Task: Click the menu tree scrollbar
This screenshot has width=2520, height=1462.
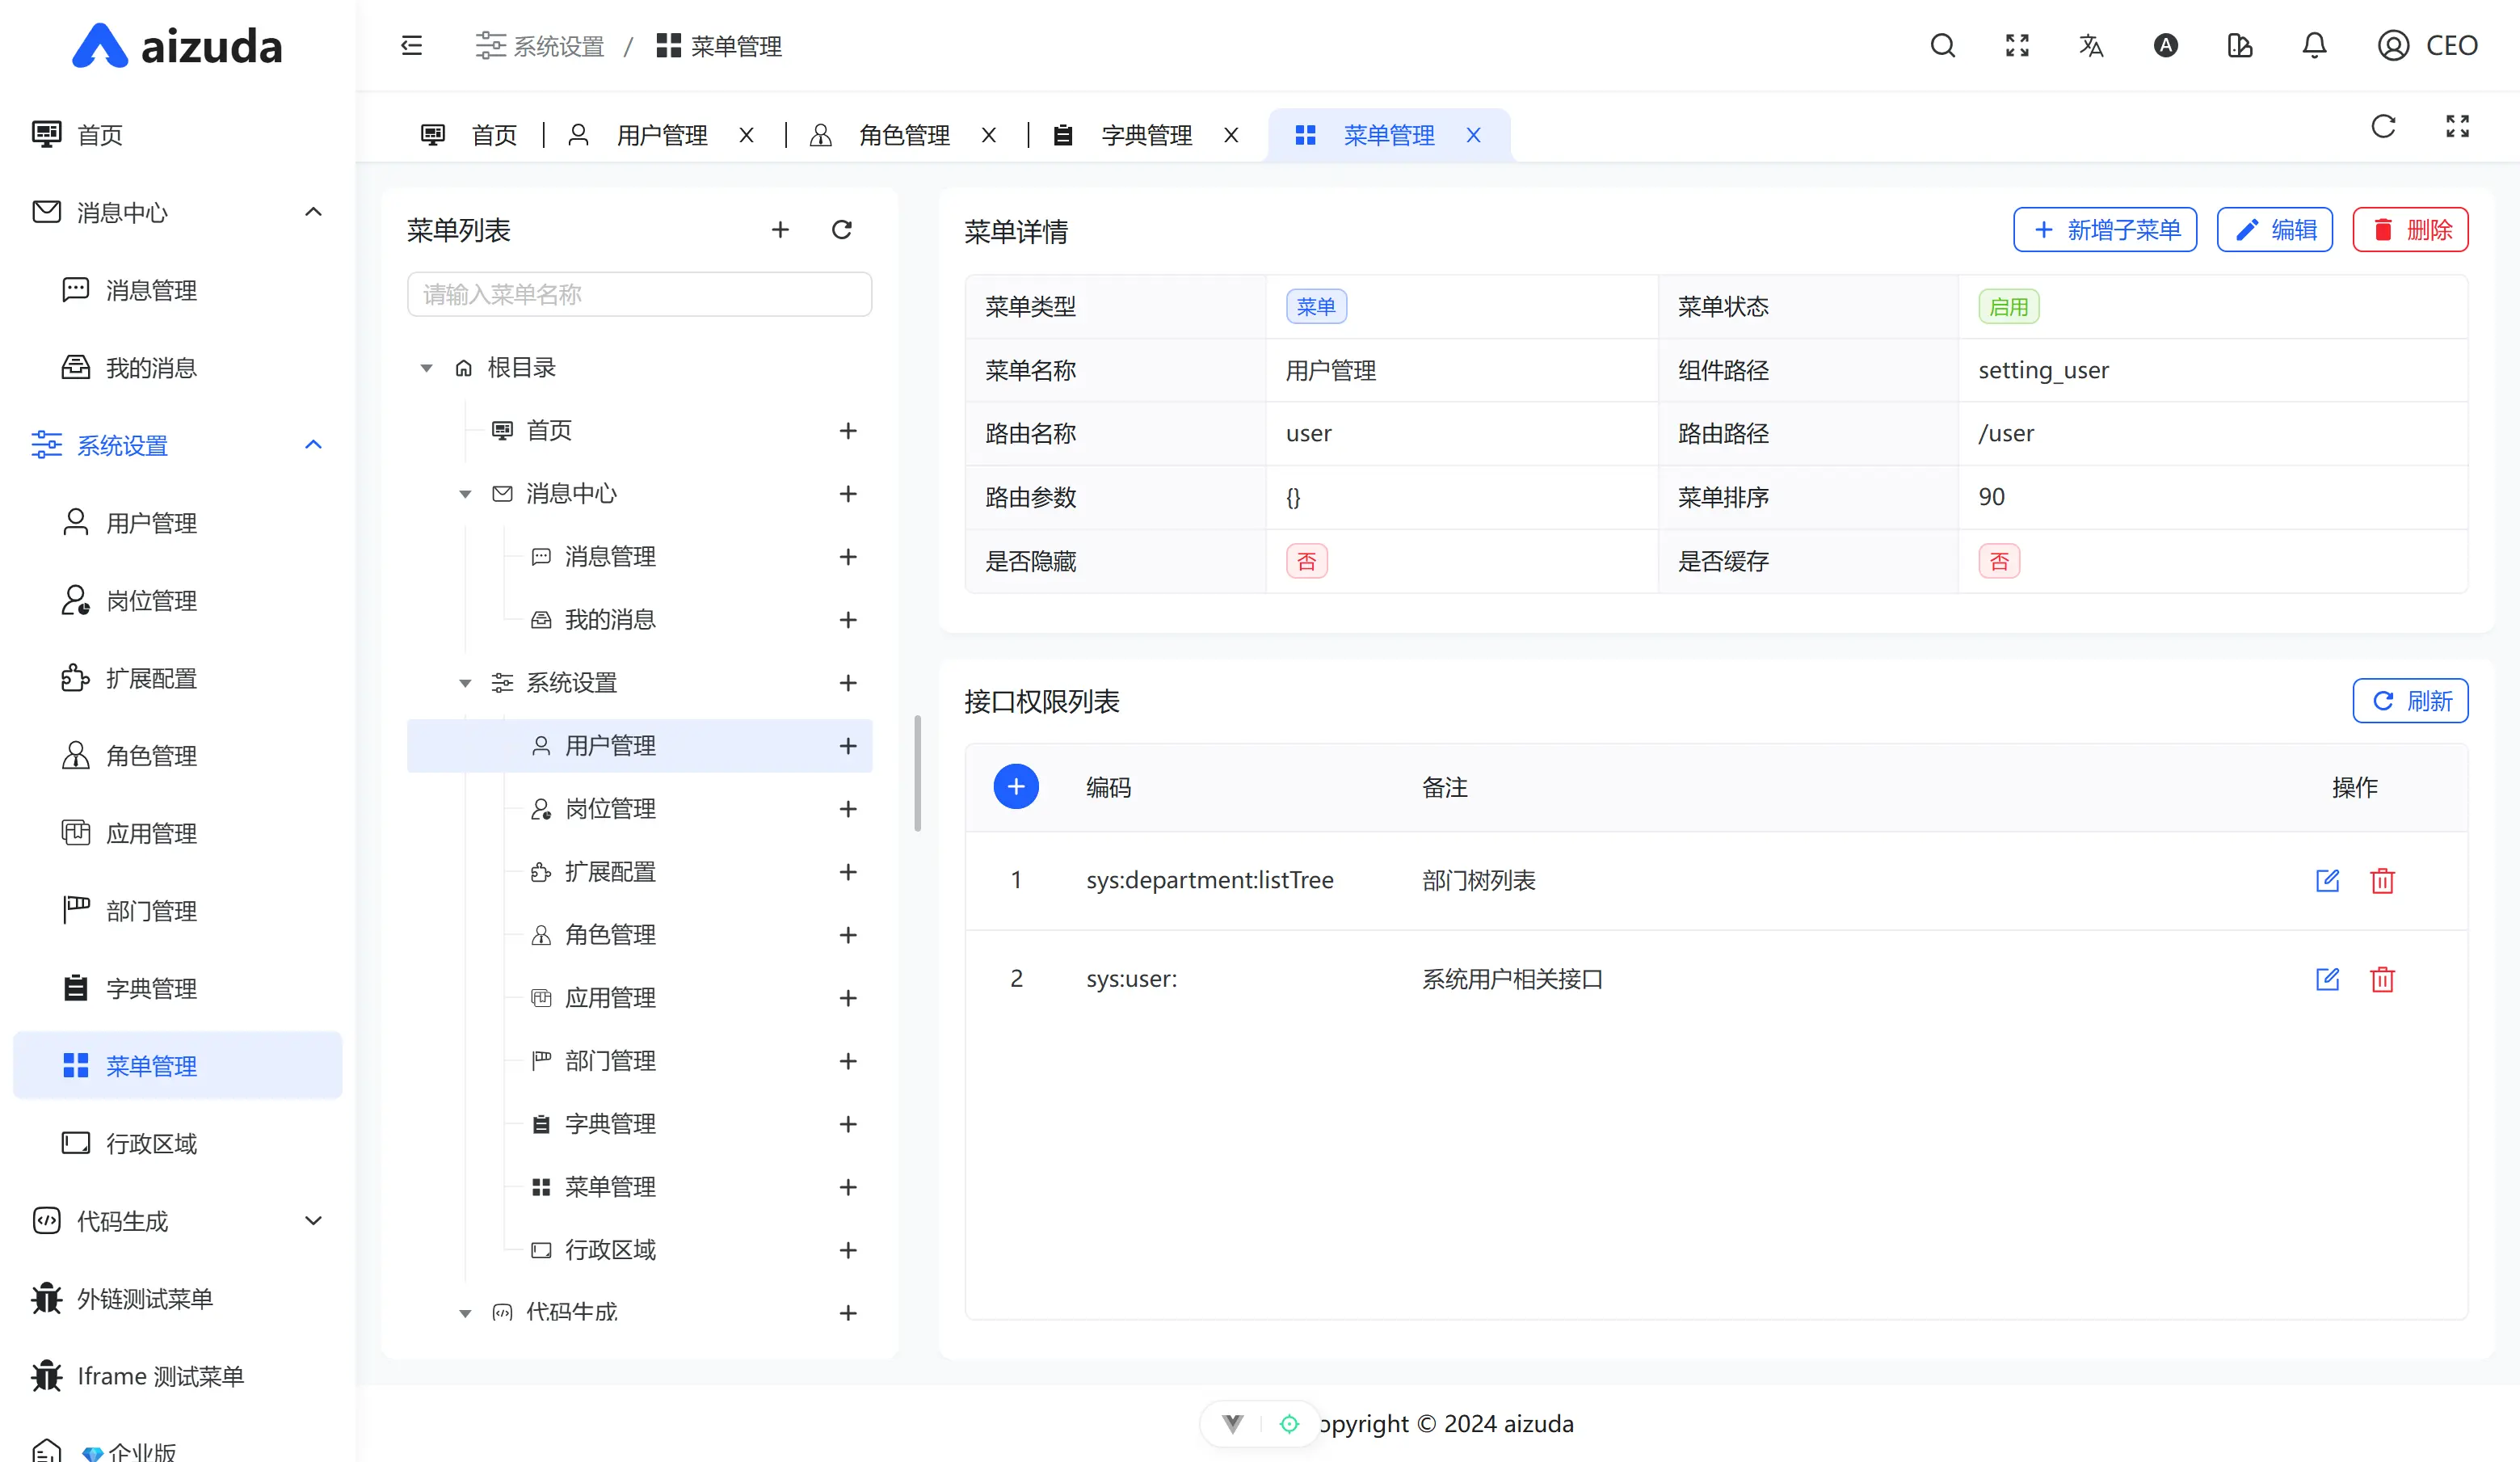Action: pos(918,773)
